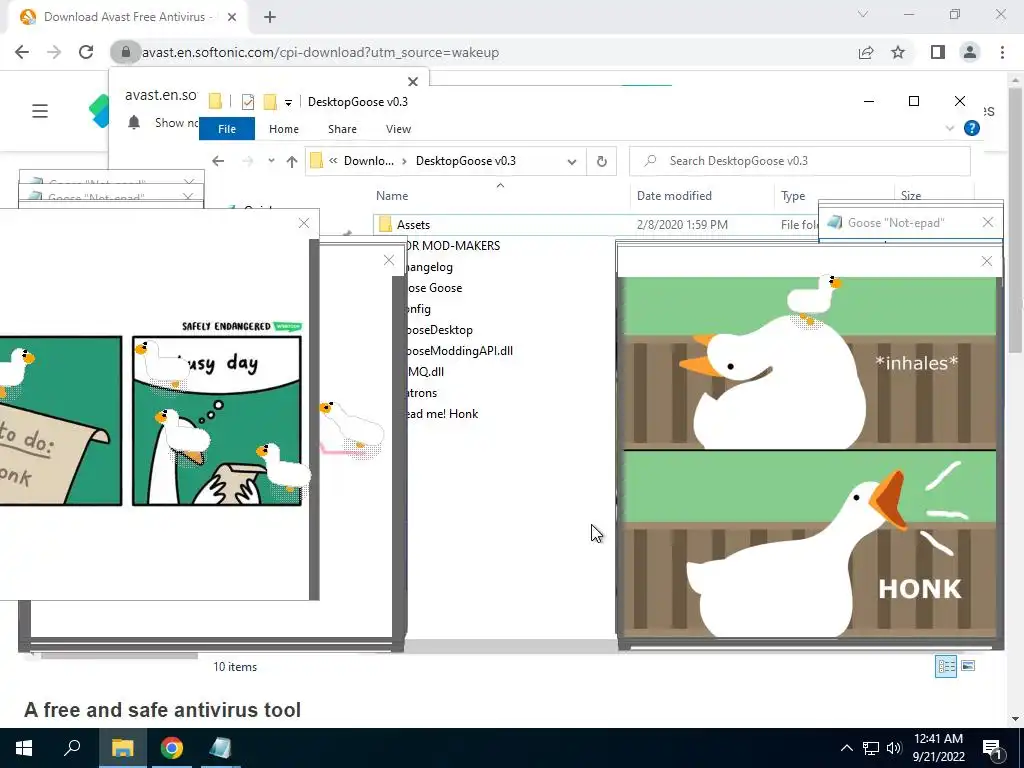The image size is (1024, 768).
Task: Click New Folder icon in Explorer quick toolbar
Action: tap(270, 102)
